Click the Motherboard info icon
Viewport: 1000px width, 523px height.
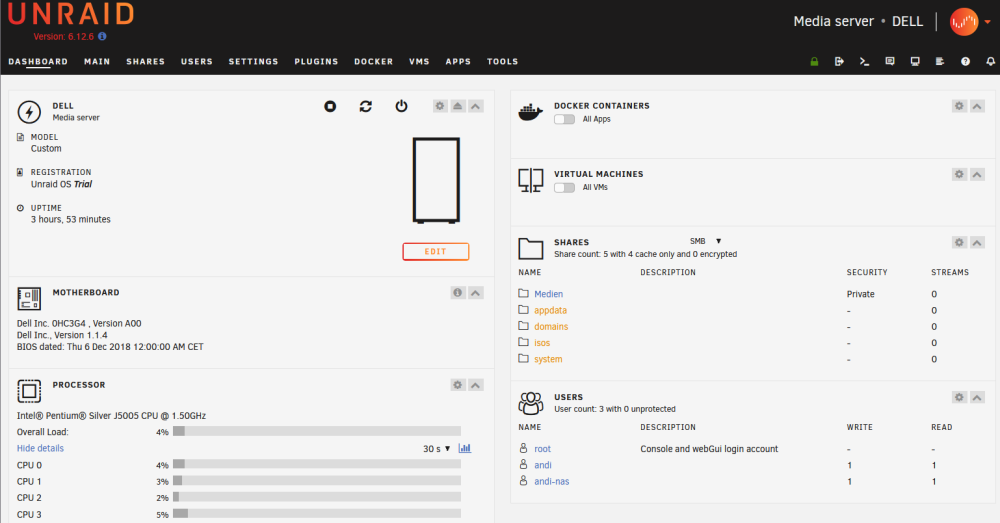(458, 293)
